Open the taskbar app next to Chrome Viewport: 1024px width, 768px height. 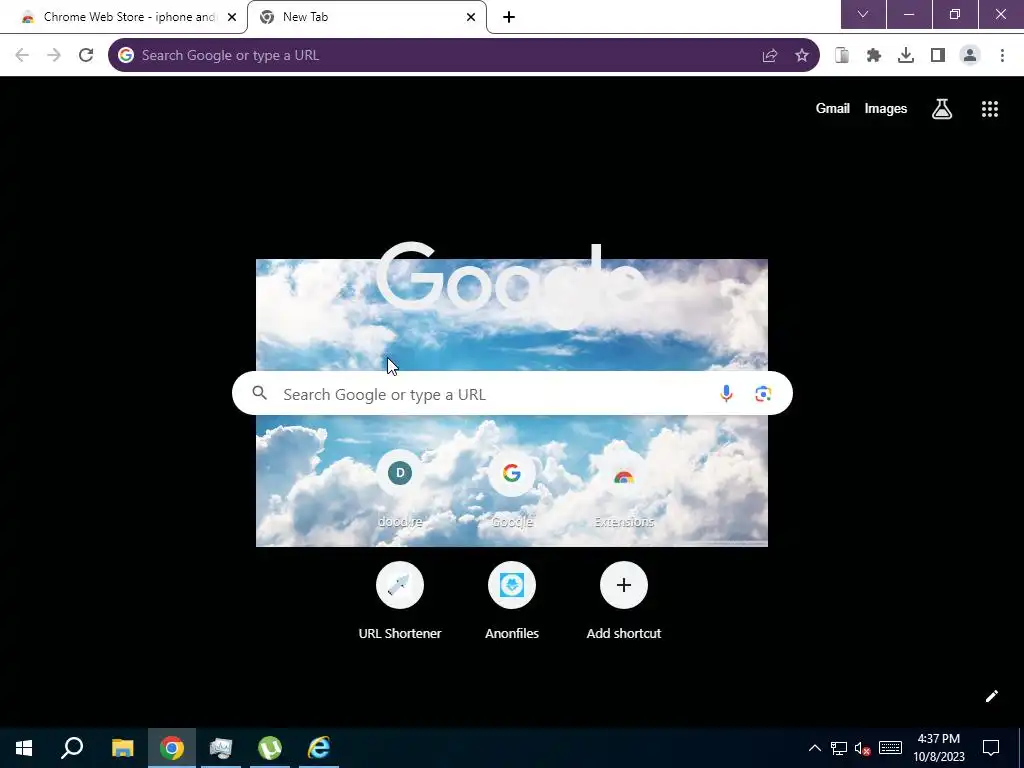click(x=221, y=748)
